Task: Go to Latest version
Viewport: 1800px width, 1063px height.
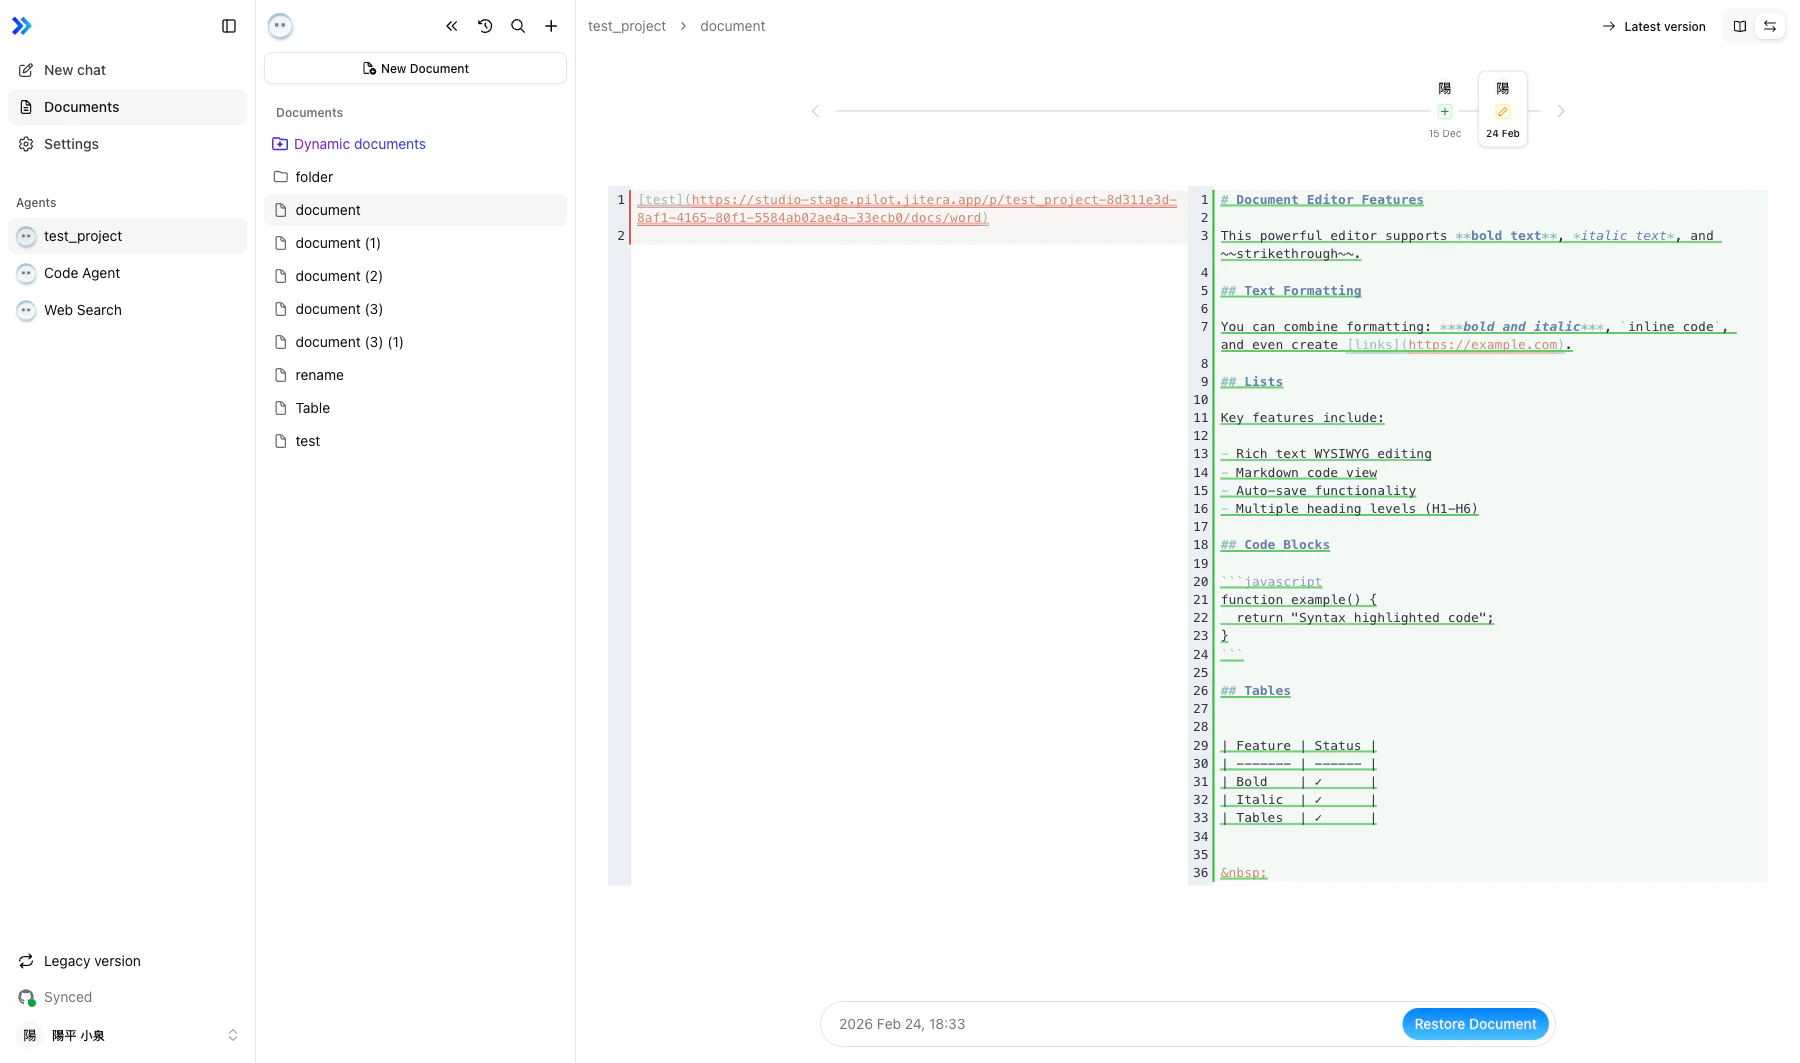Action: click(x=1654, y=26)
